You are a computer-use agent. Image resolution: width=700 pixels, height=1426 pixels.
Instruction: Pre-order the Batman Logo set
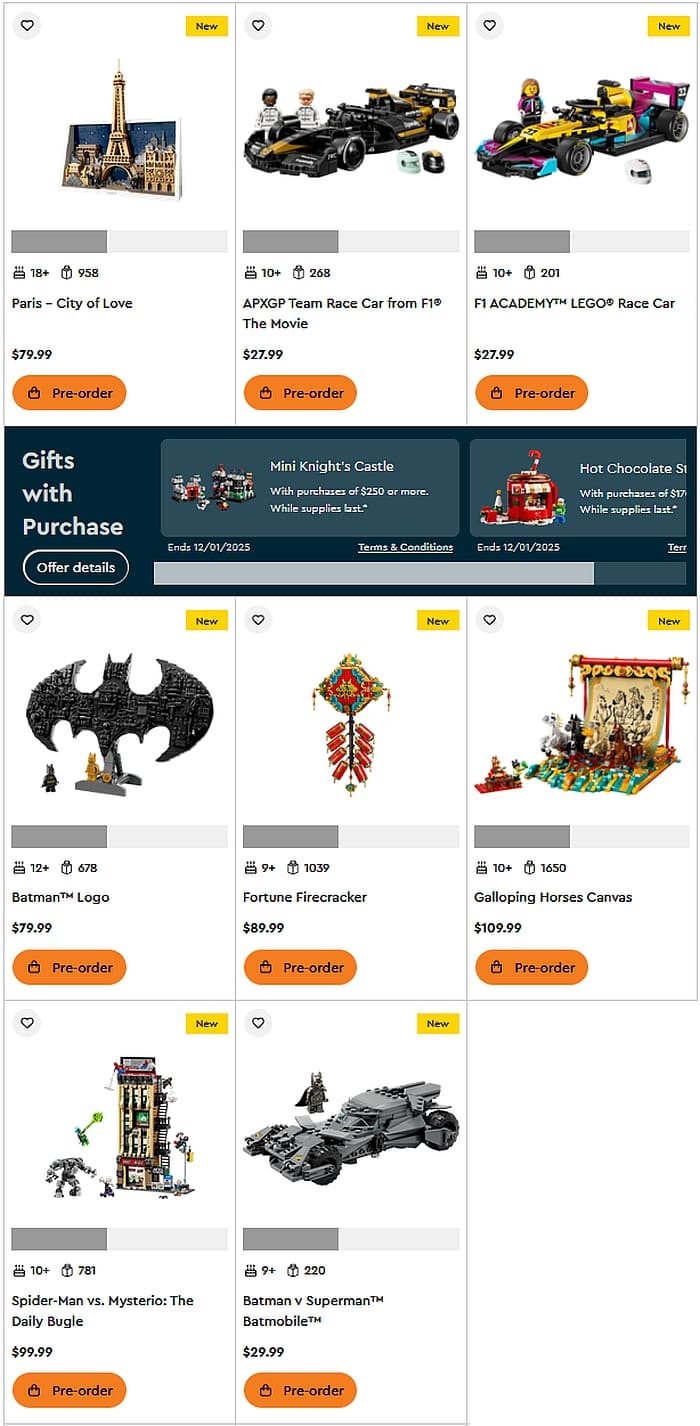69,967
